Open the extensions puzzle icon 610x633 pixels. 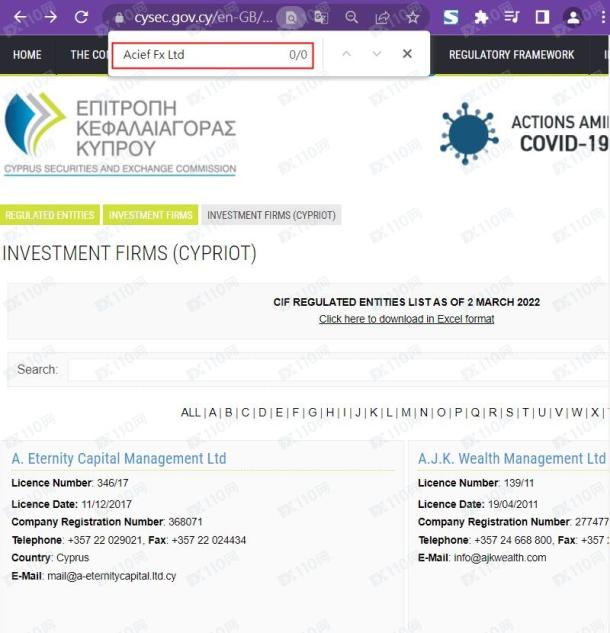pyautogui.click(x=481, y=17)
